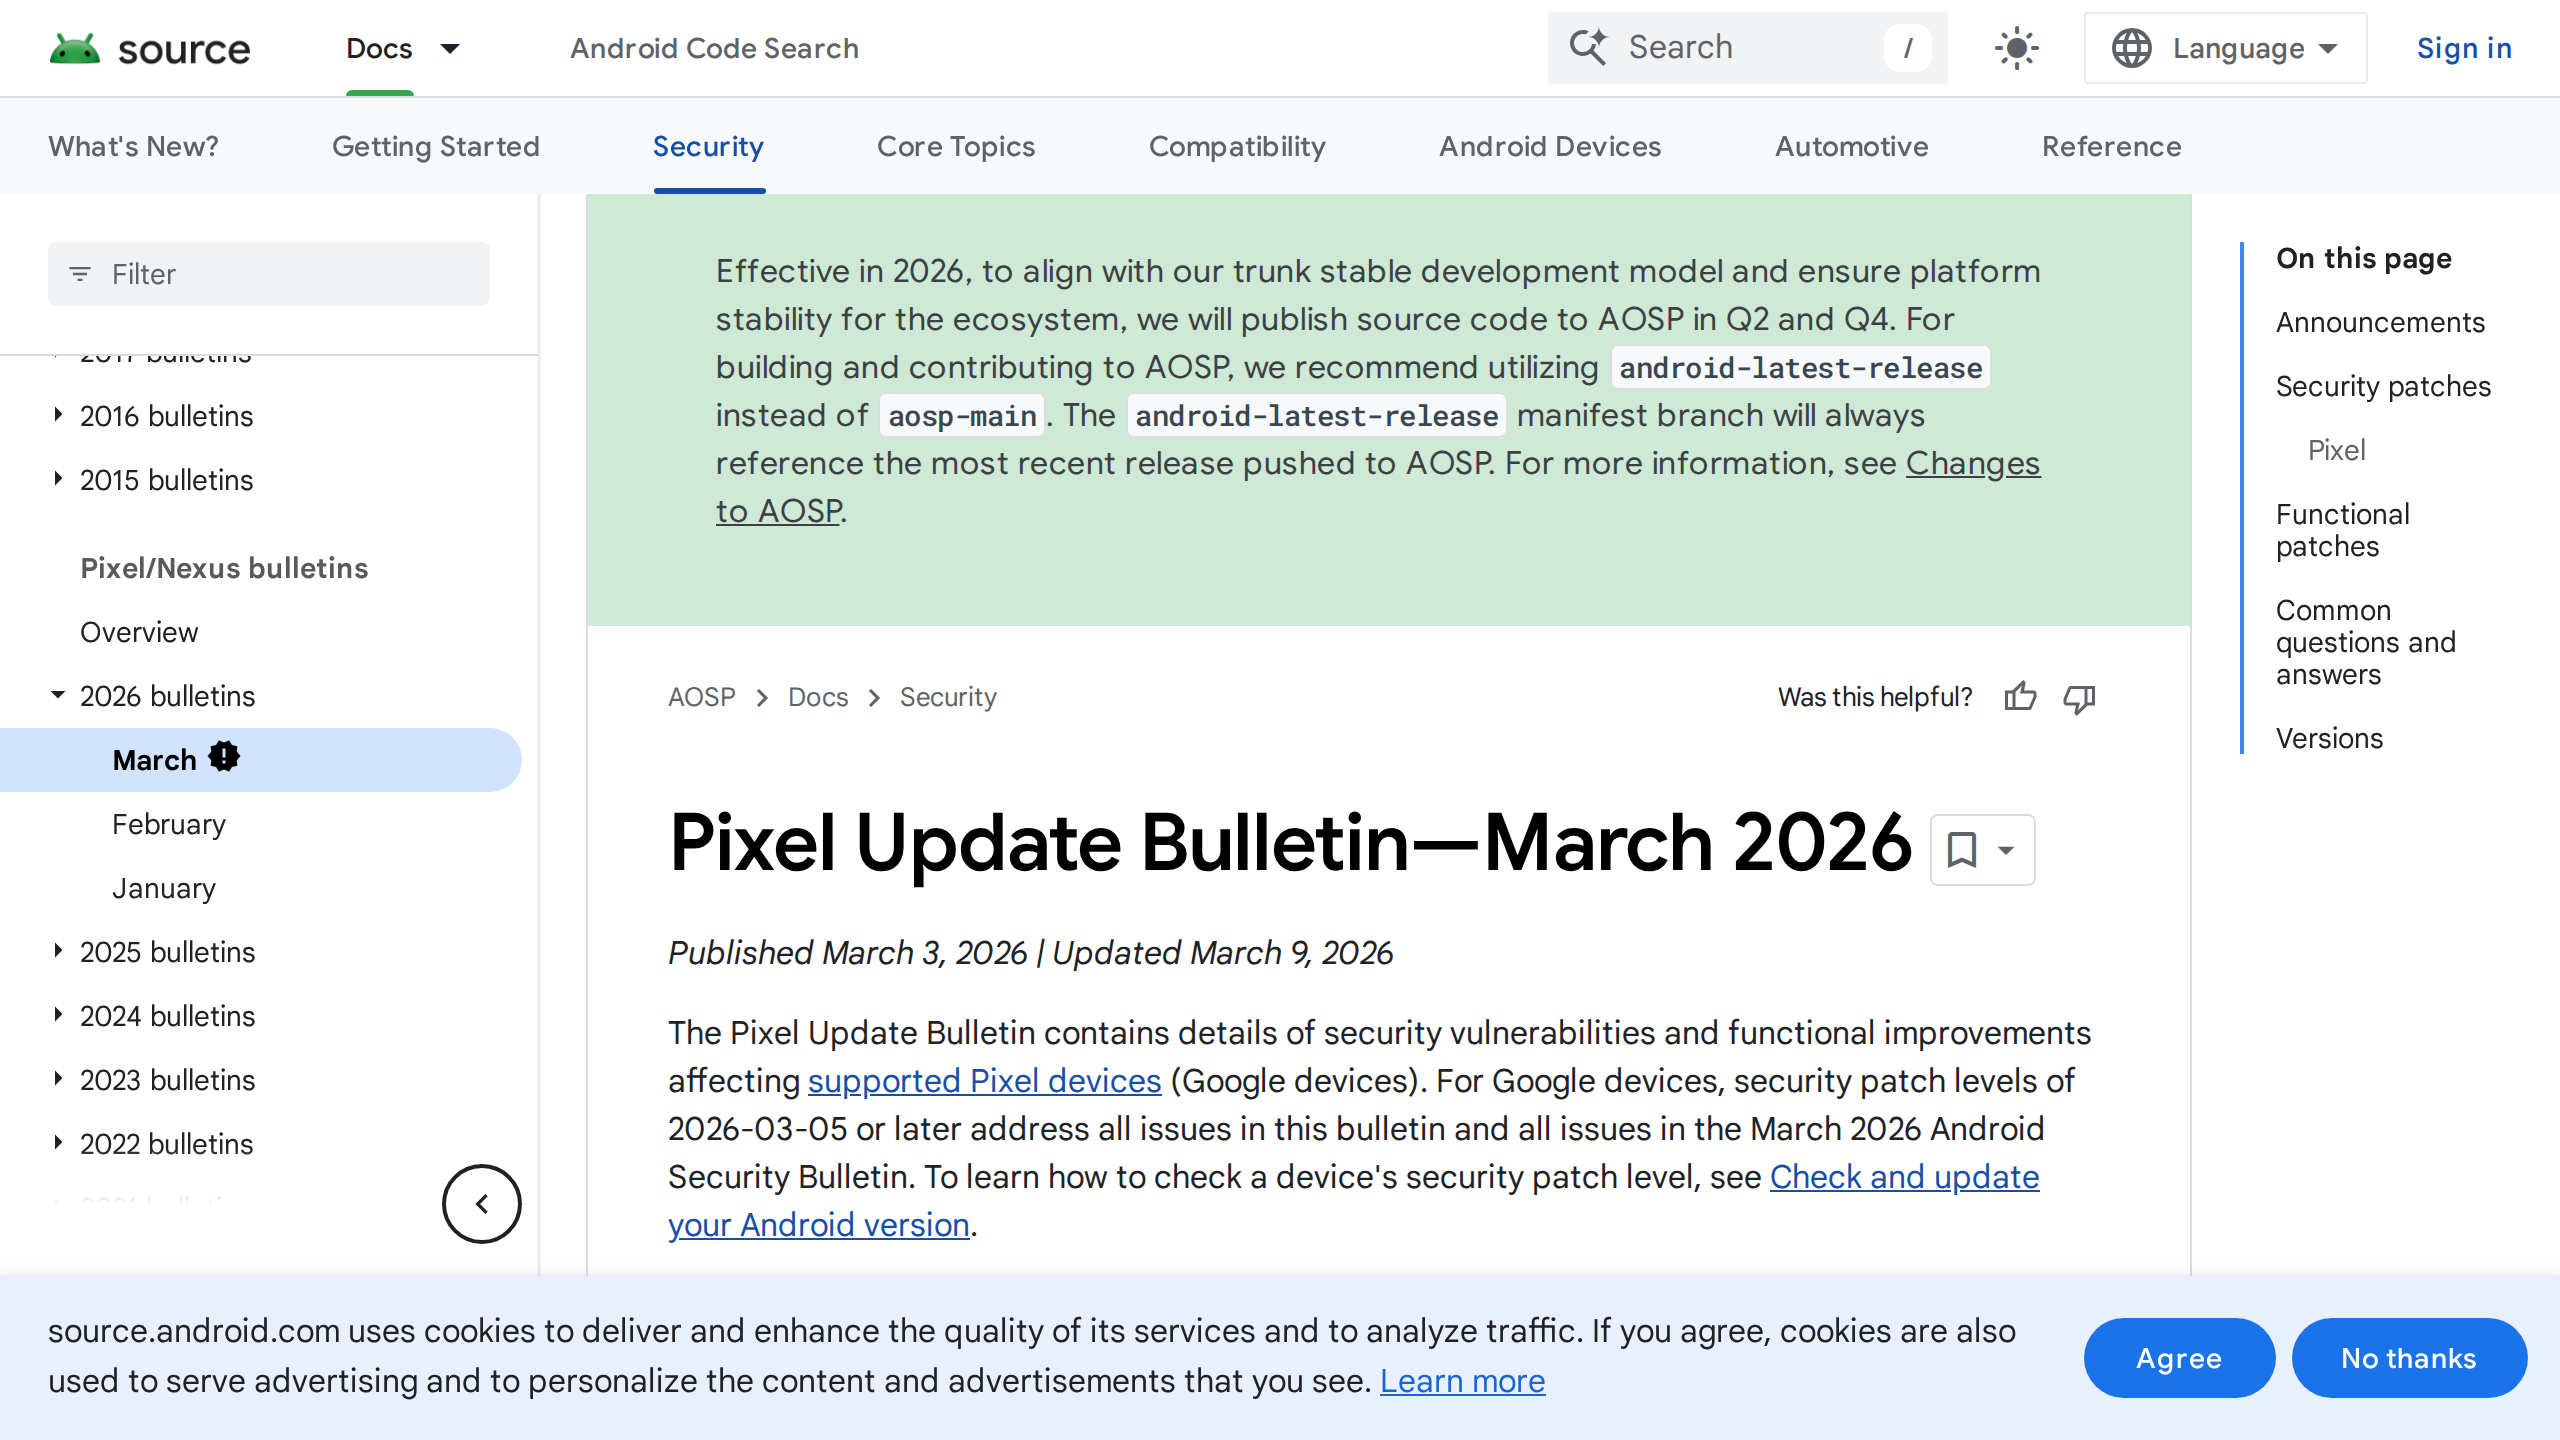Expand the 2025 bulletins section
Image resolution: width=2560 pixels, height=1440 pixels.
58,951
